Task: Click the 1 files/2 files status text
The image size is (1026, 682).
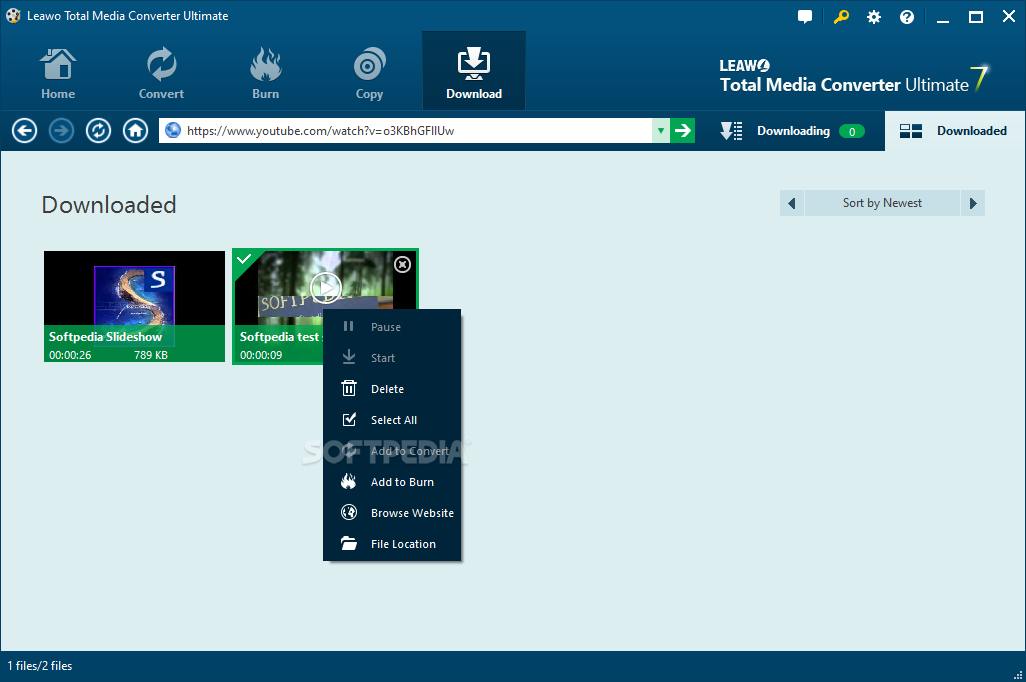Action: 40,666
